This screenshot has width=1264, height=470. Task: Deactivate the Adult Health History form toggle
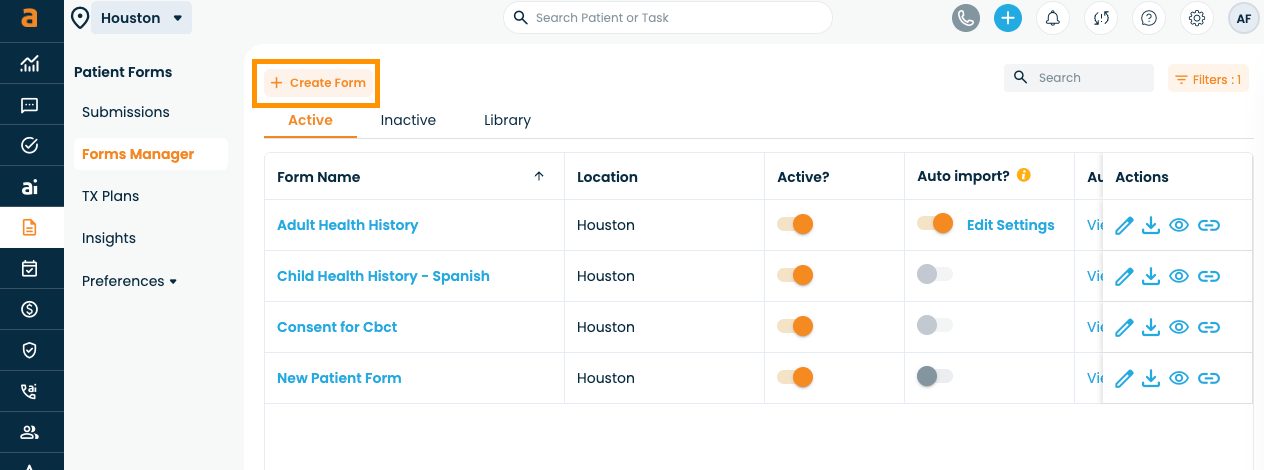795,225
